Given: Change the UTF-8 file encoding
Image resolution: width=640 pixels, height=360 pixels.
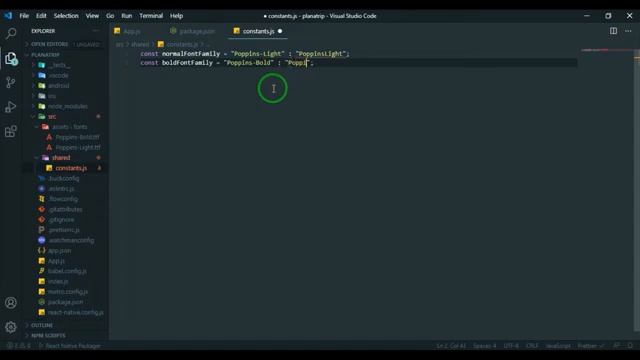Looking at the screenshot, I should pos(511,346).
